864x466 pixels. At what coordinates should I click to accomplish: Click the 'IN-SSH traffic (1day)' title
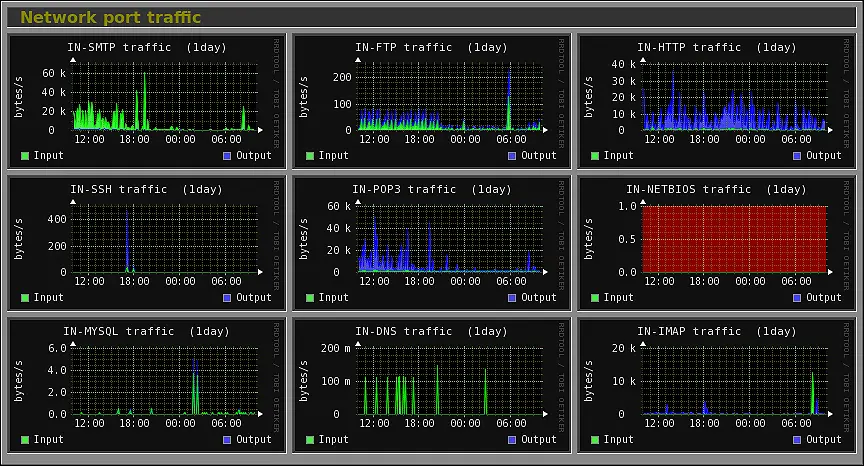(147, 189)
